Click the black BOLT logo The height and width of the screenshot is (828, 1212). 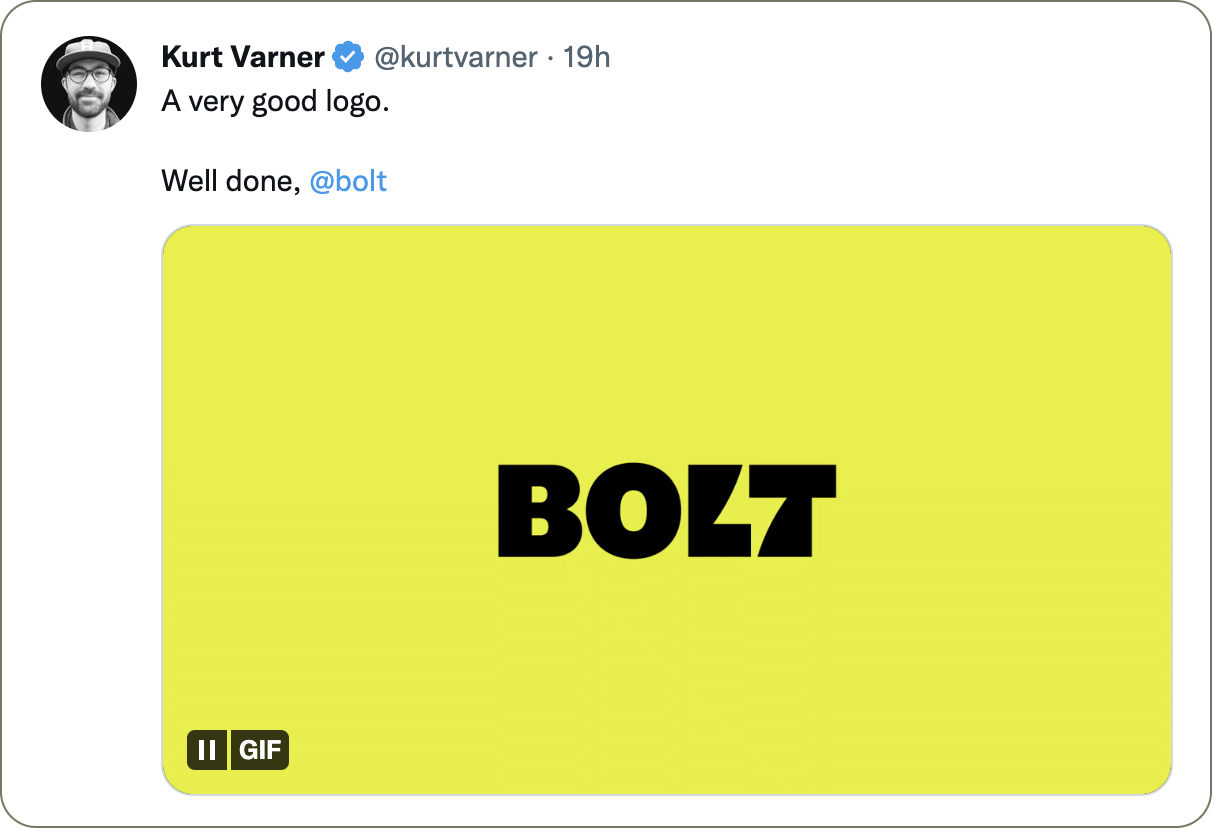point(666,511)
